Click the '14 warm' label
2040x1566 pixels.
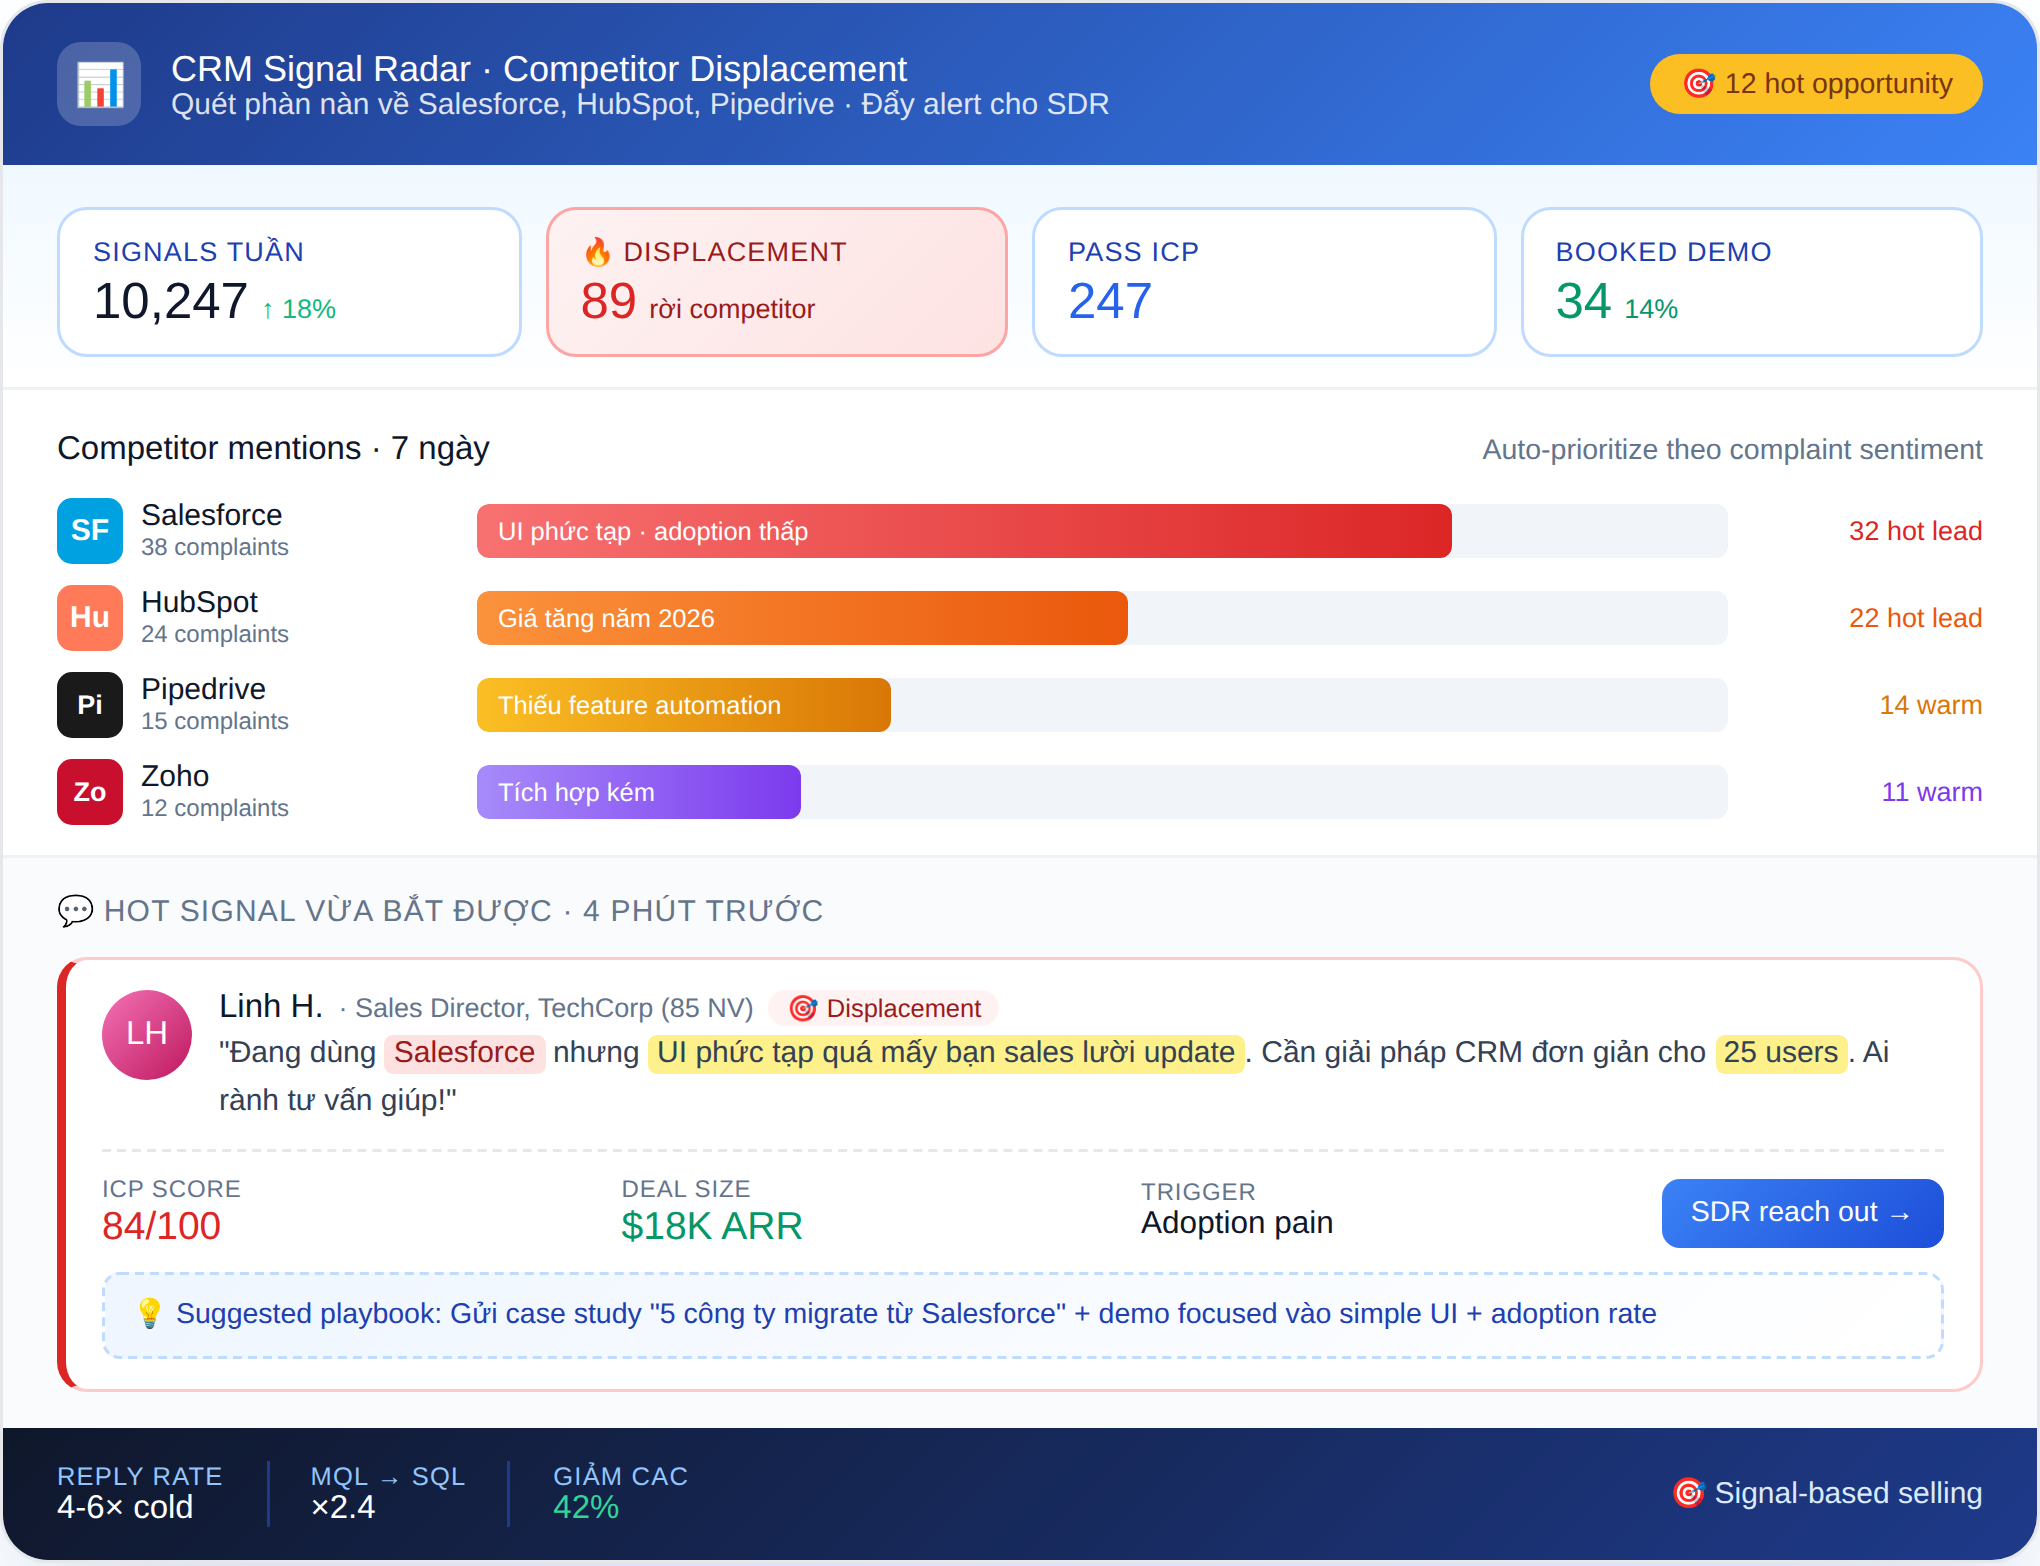click(x=1930, y=705)
